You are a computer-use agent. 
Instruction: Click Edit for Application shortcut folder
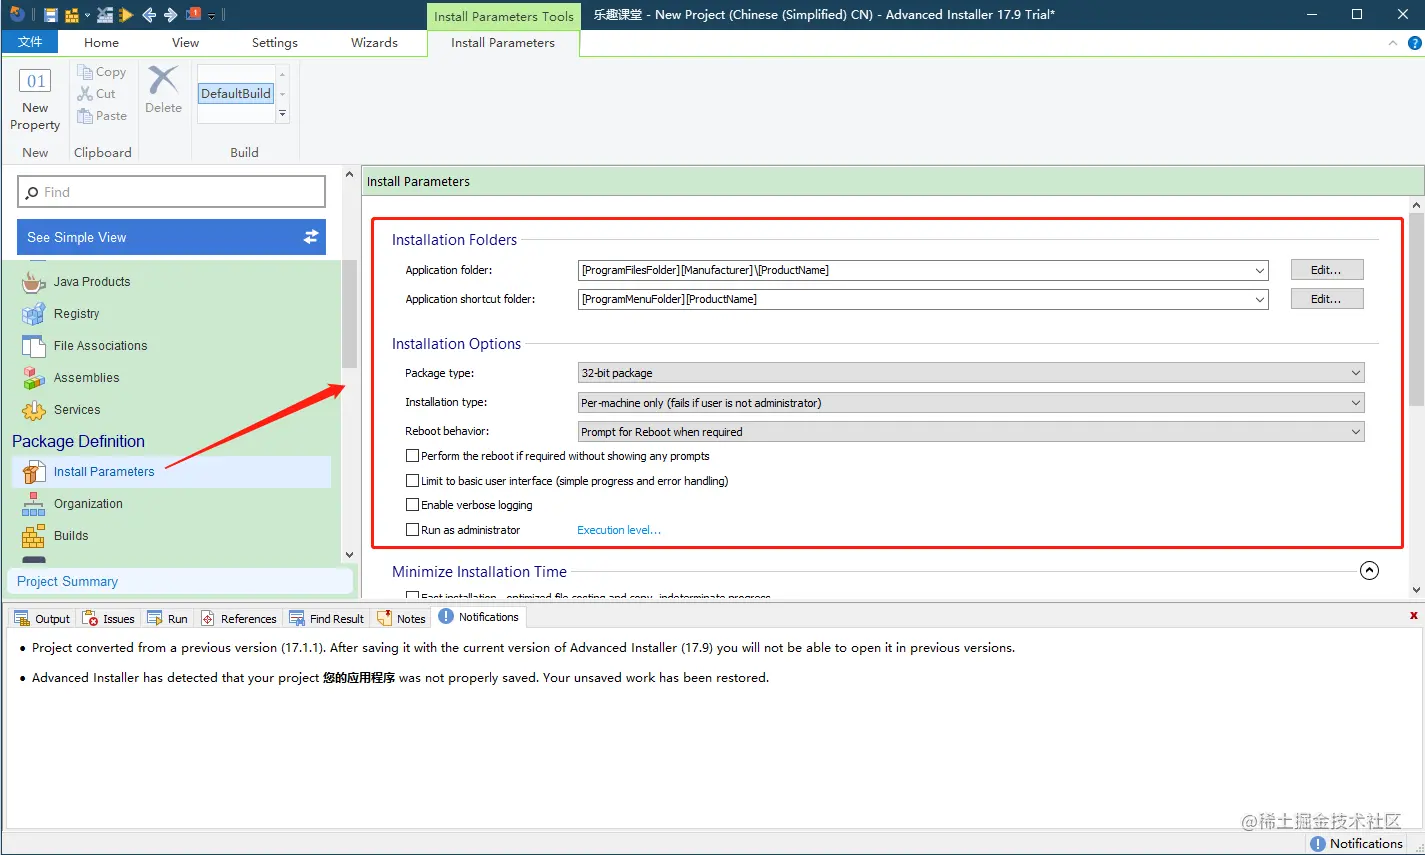click(1326, 299)
